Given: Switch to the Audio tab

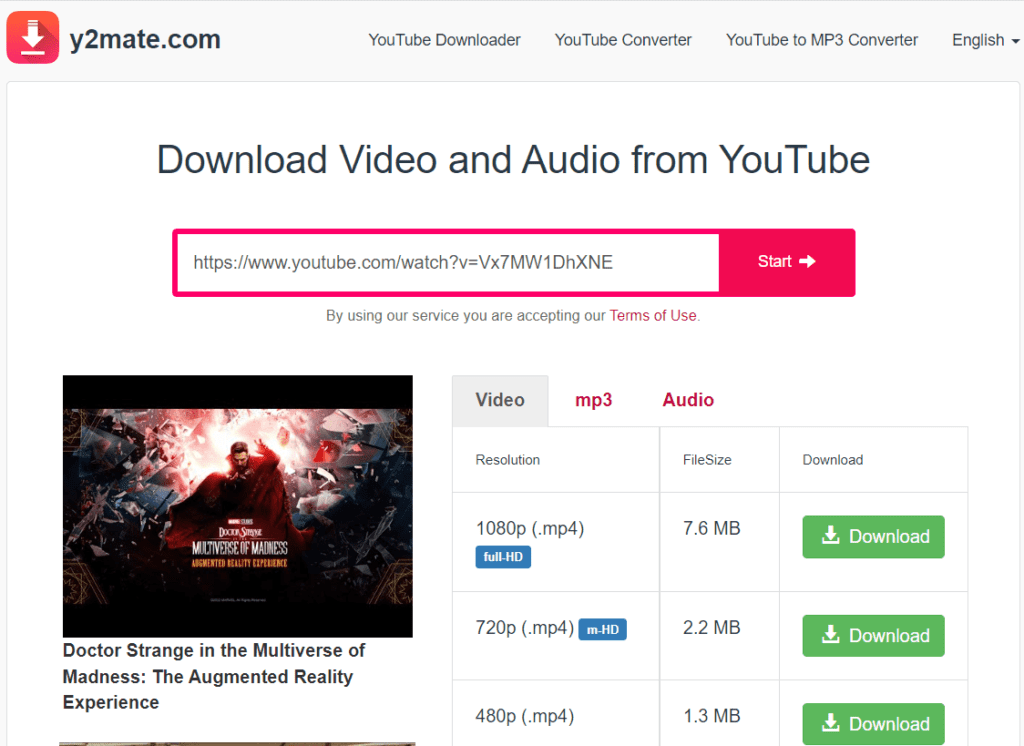Looking at the screenshot, I should (x=688, y=400).
